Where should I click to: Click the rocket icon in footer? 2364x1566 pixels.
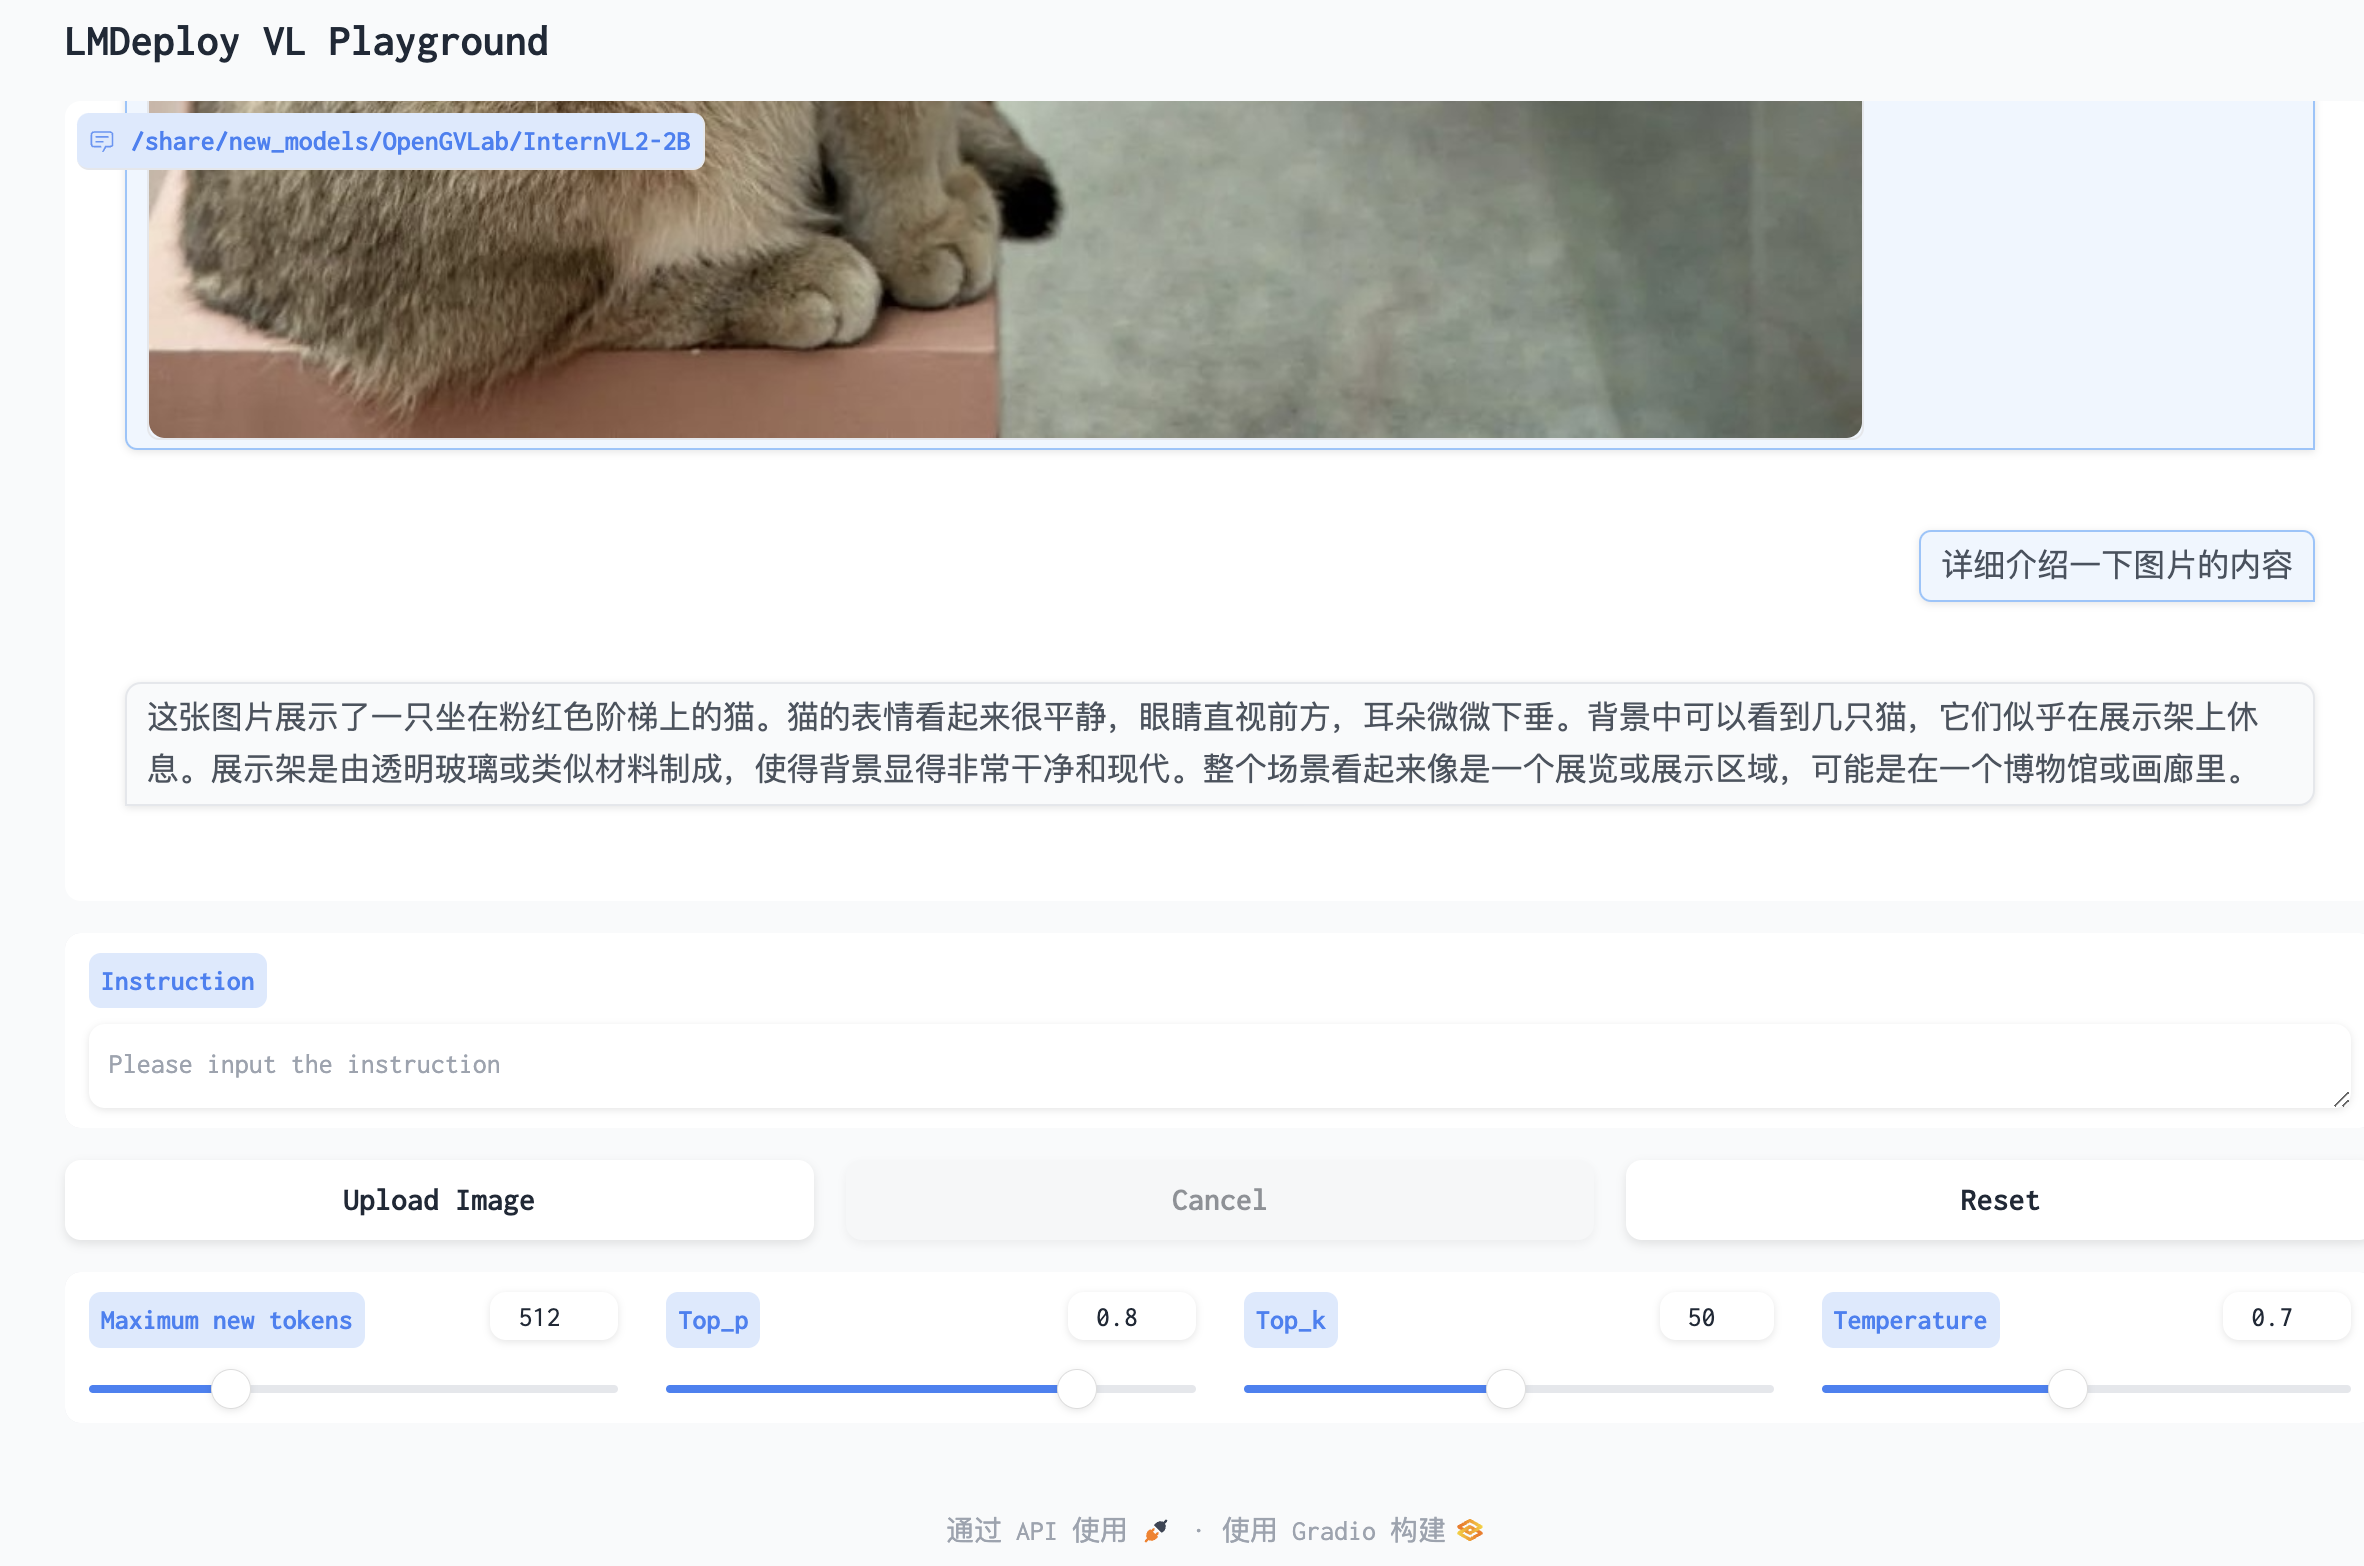pos(1156,1530)
